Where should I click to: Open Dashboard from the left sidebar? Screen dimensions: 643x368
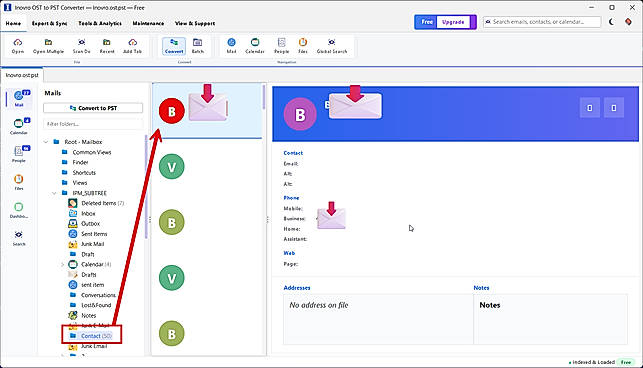click(19, 210)
